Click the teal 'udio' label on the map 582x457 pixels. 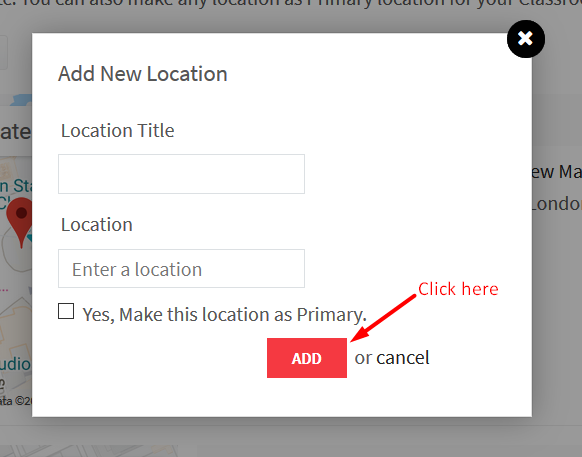[16, 364]
